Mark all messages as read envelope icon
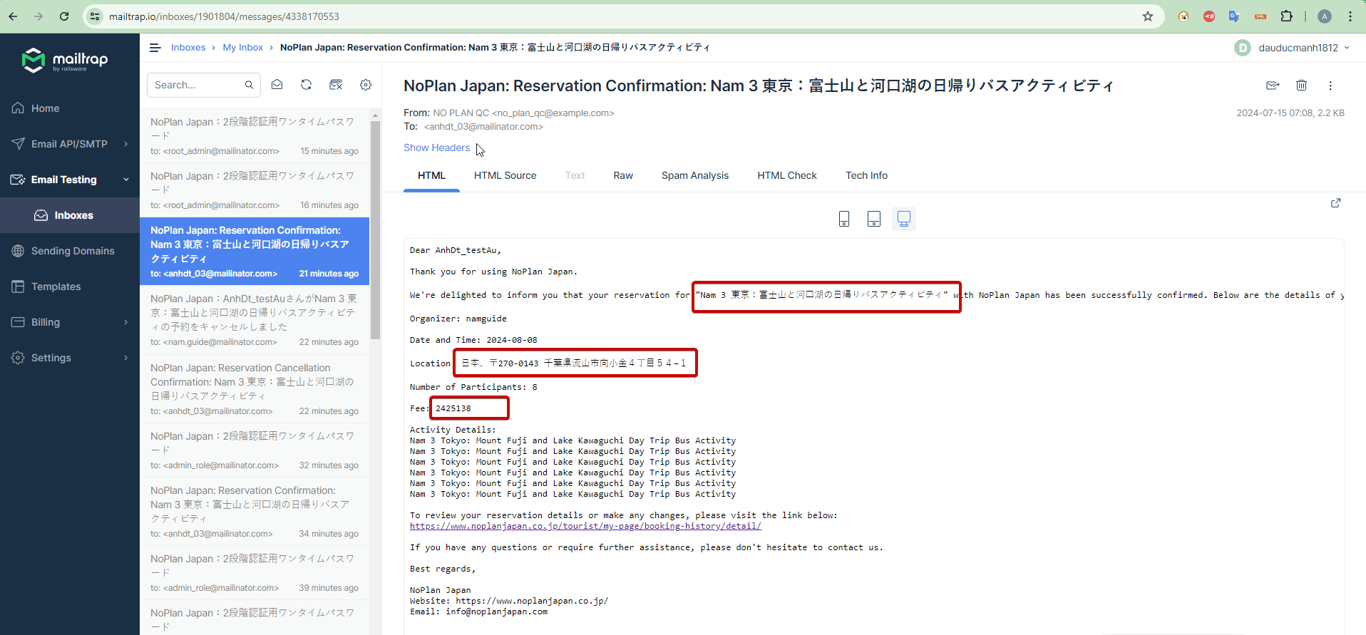The height and width of the screenshot is (635, 1366). 277,85
